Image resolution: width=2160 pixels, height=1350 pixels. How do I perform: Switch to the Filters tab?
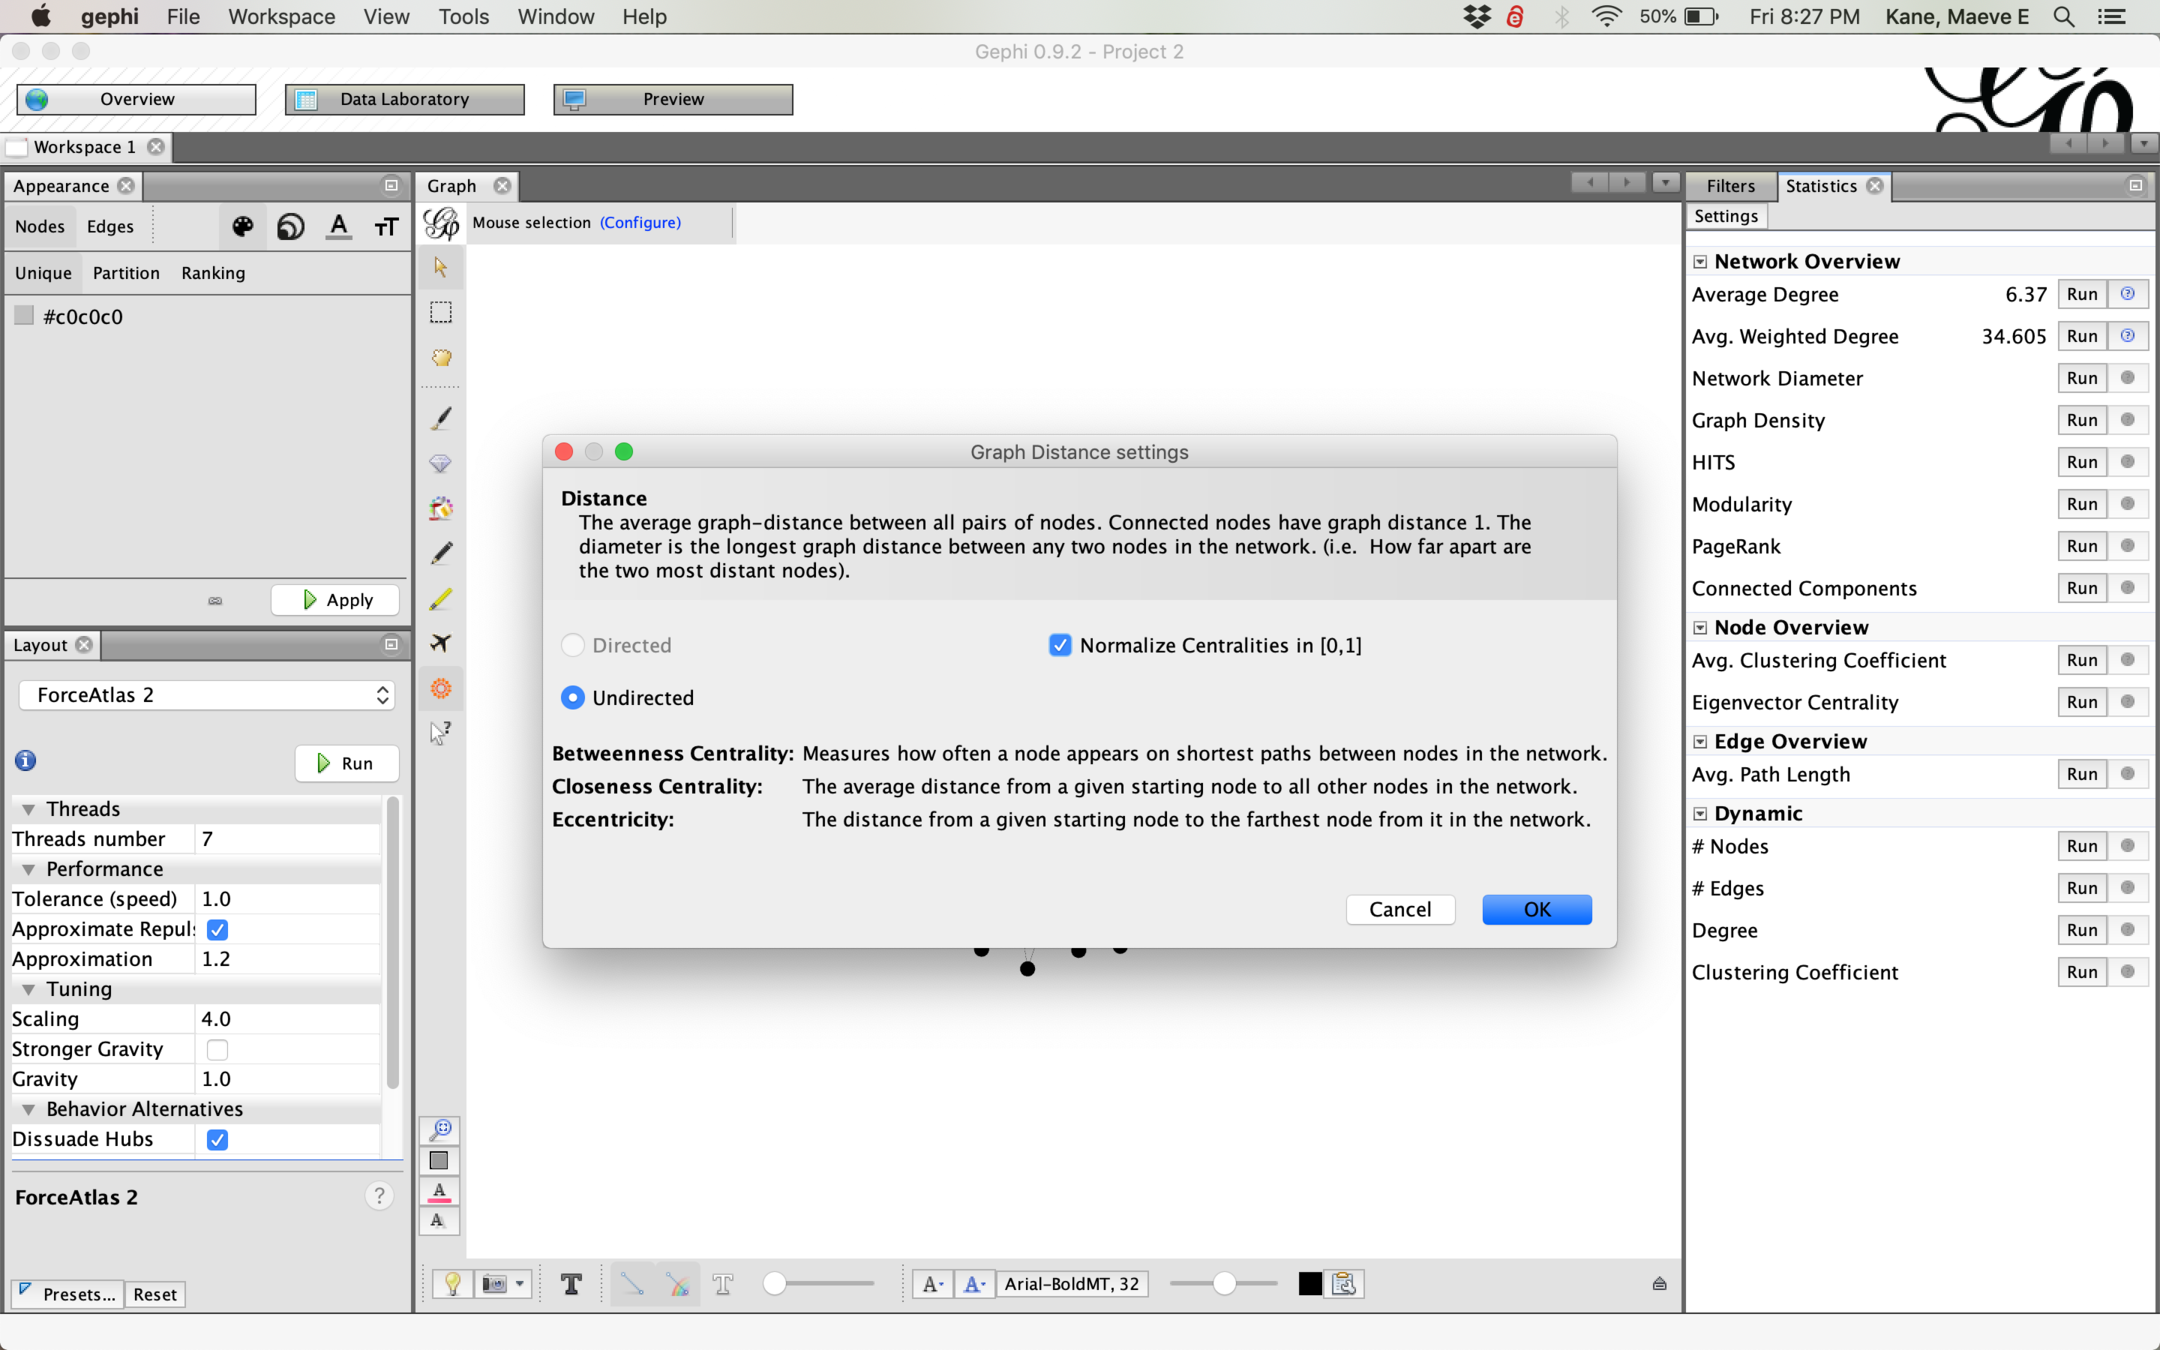point(1730,186)
